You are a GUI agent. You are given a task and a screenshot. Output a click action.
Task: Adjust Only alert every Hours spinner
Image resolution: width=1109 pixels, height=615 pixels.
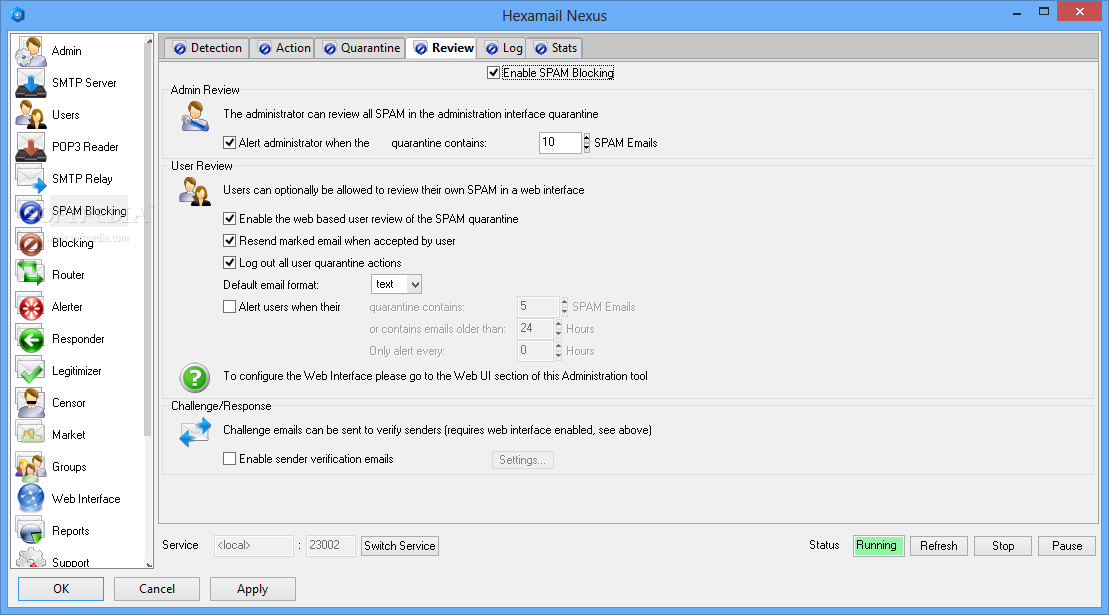click(x=558, y=351)
